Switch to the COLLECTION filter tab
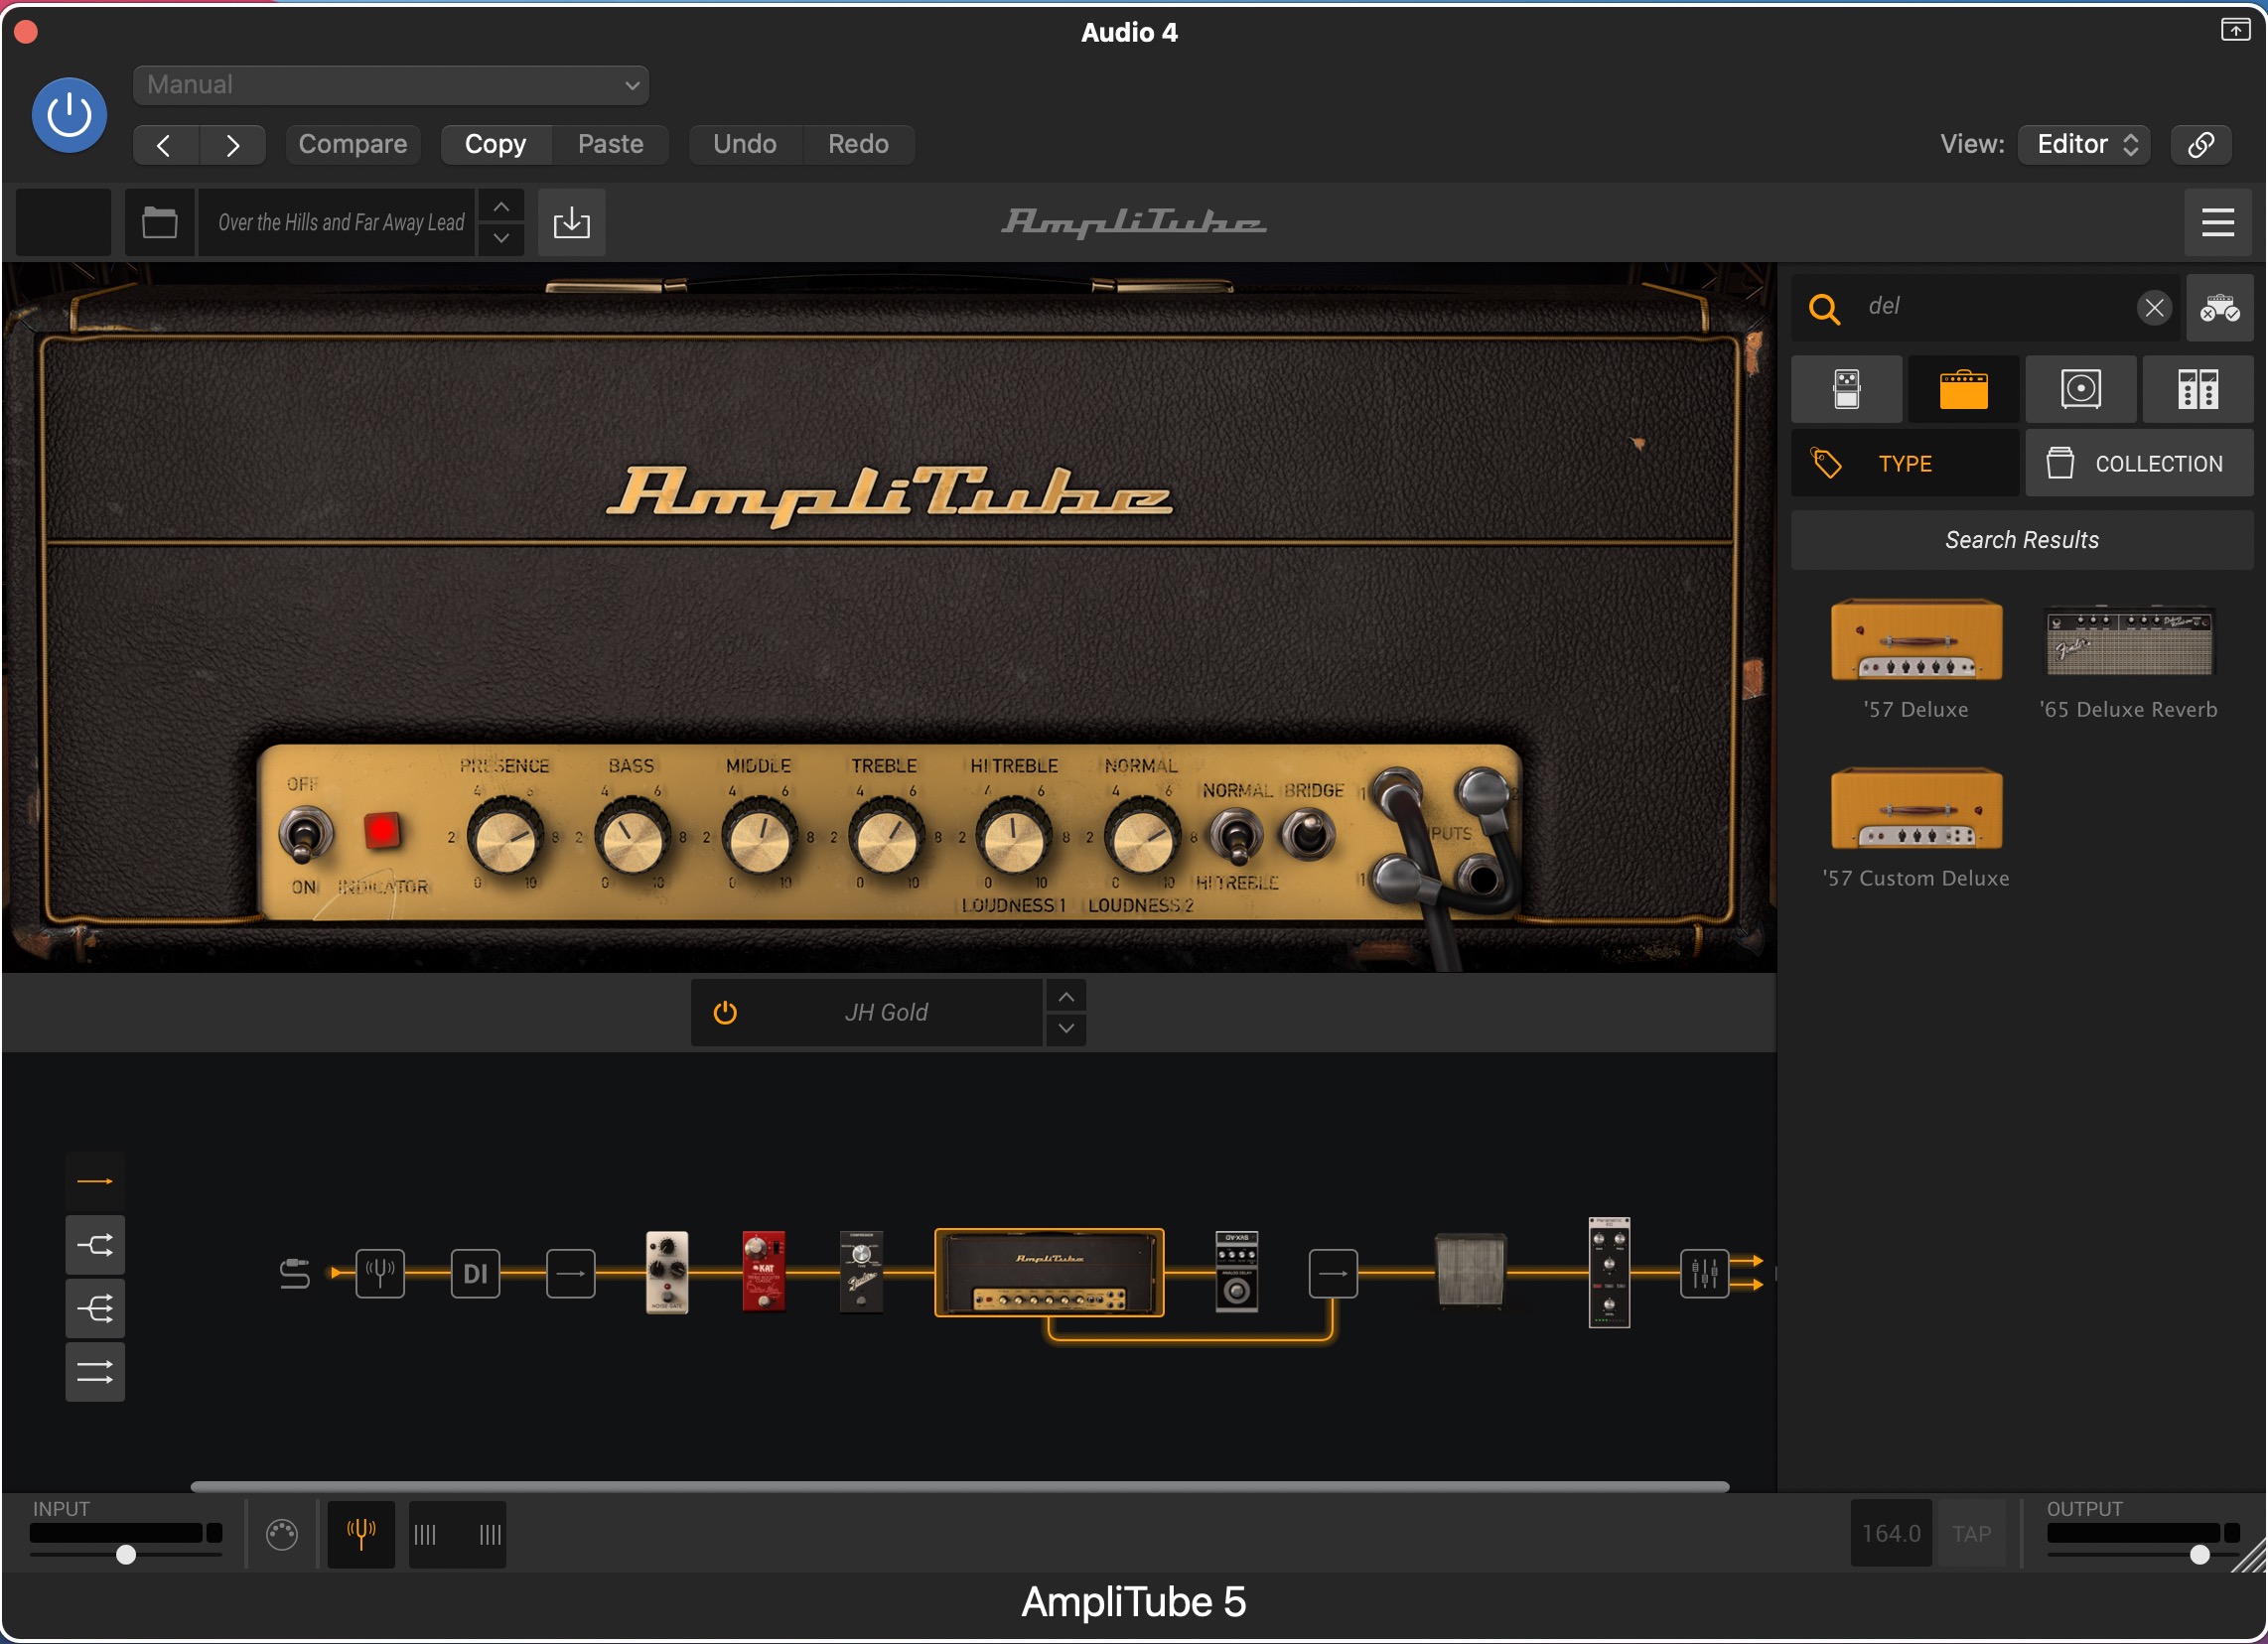2268x1644 pixels. pos(2140,464)
